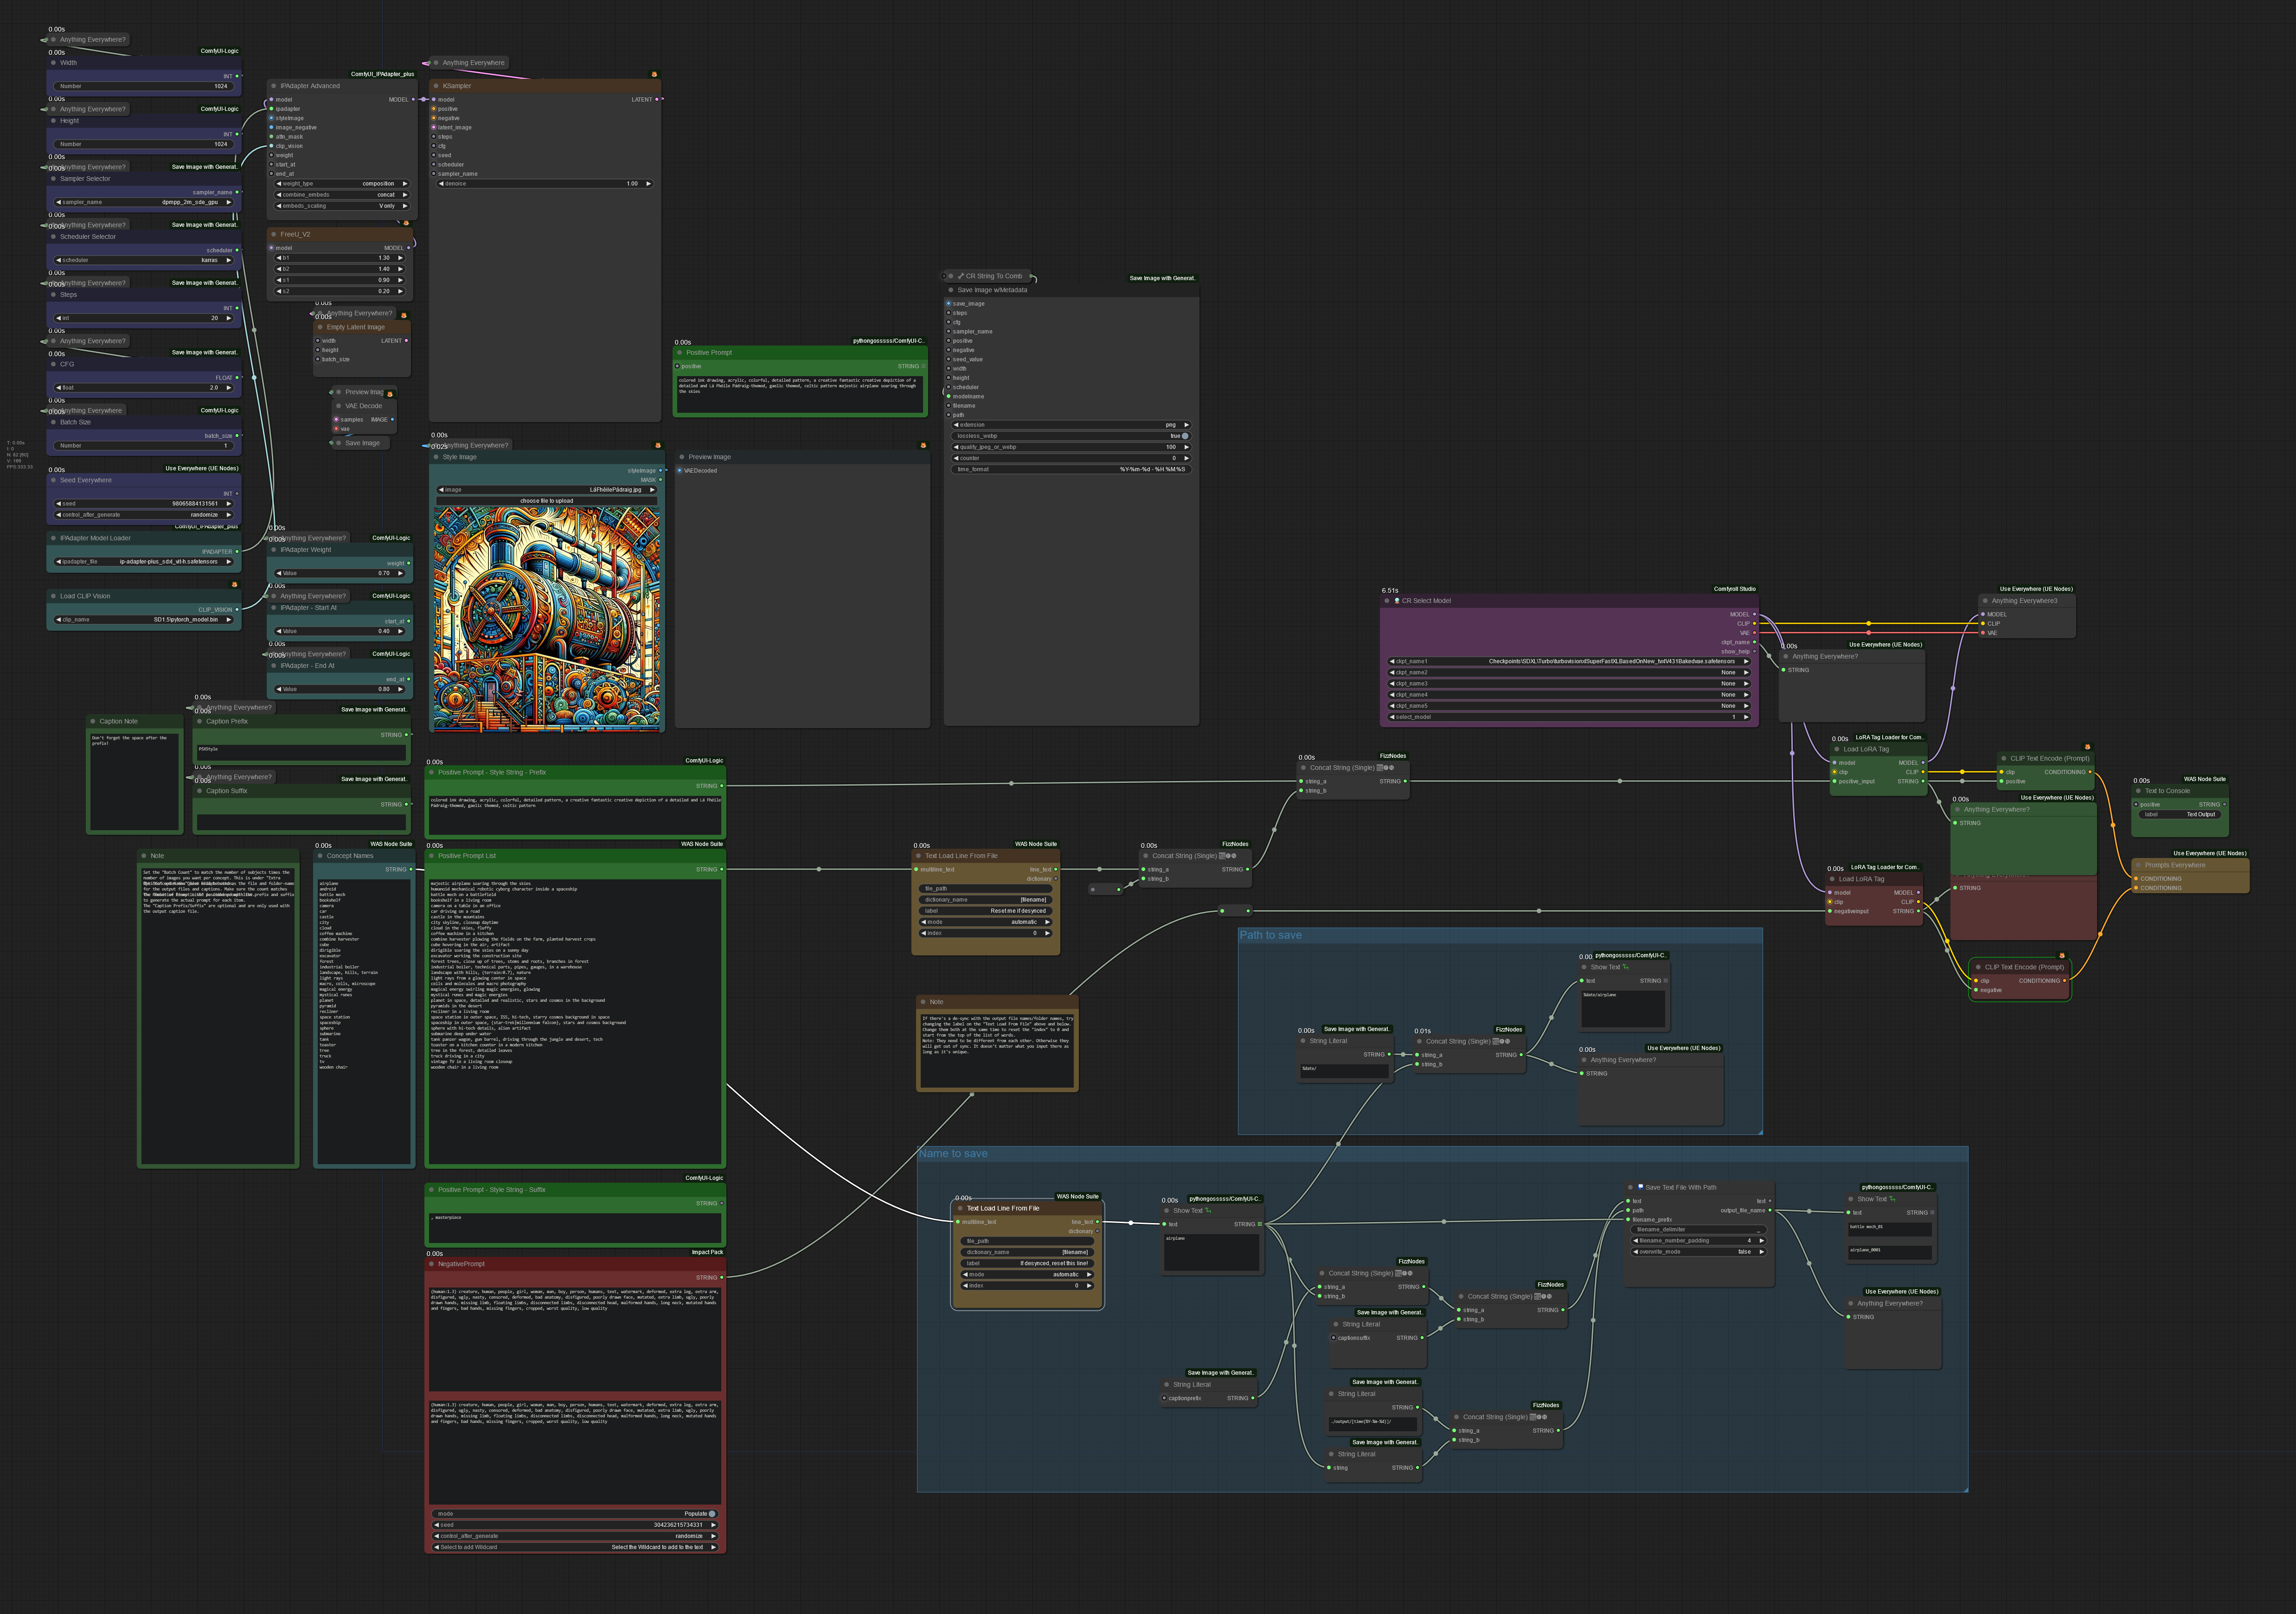Screen dimensions: 2296x1614
Task: Click the Load CLIP Vision node collapse dot
Action: tap(54, 596)
